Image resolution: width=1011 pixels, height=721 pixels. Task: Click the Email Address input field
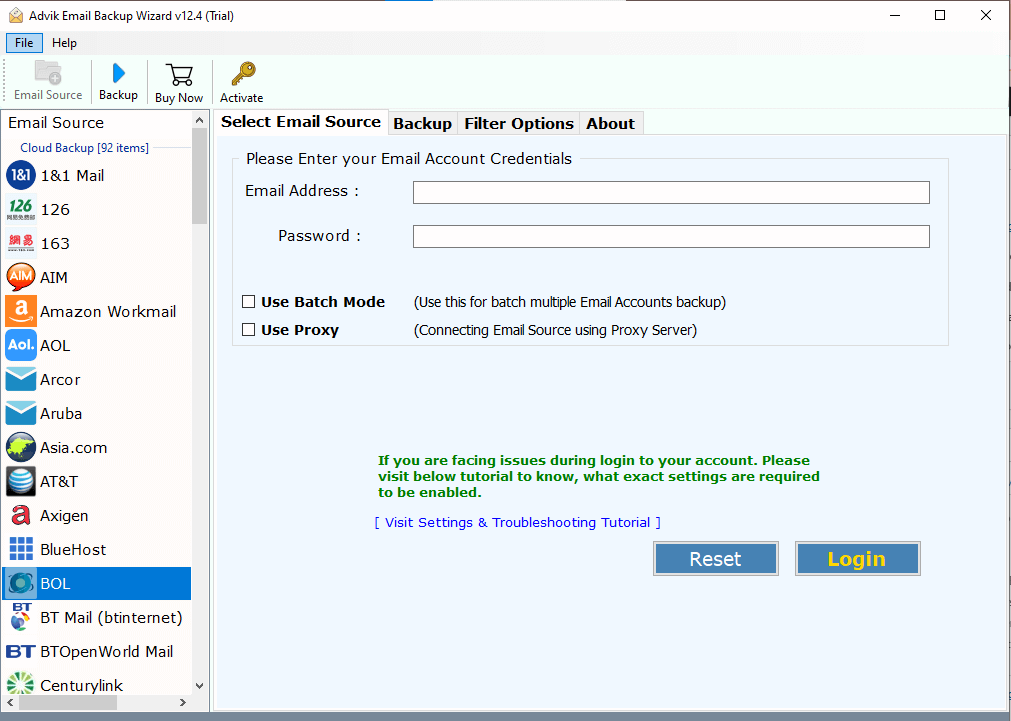point(671,192)
